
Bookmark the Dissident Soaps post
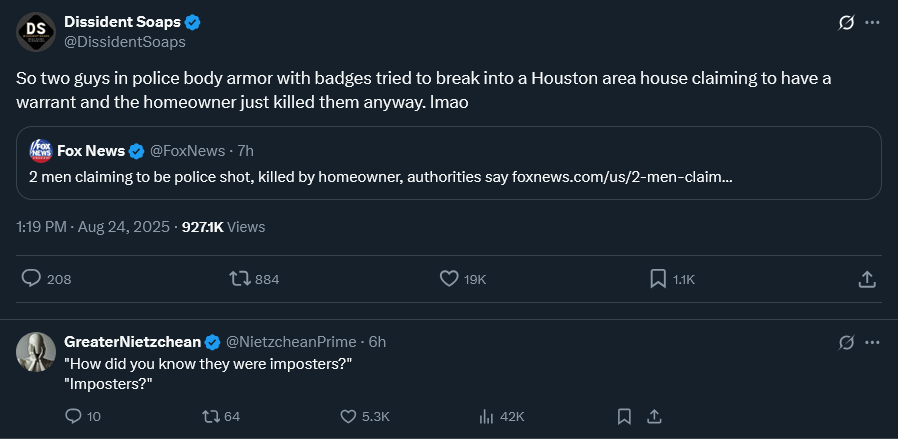click(x=657, y=279)
